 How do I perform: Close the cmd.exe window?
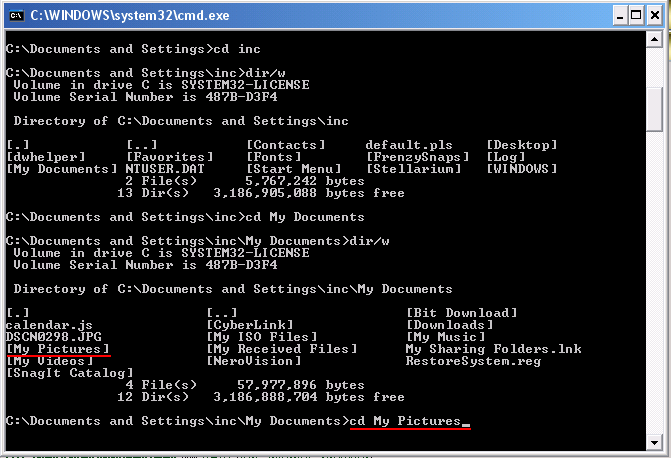tap(655, 16)
